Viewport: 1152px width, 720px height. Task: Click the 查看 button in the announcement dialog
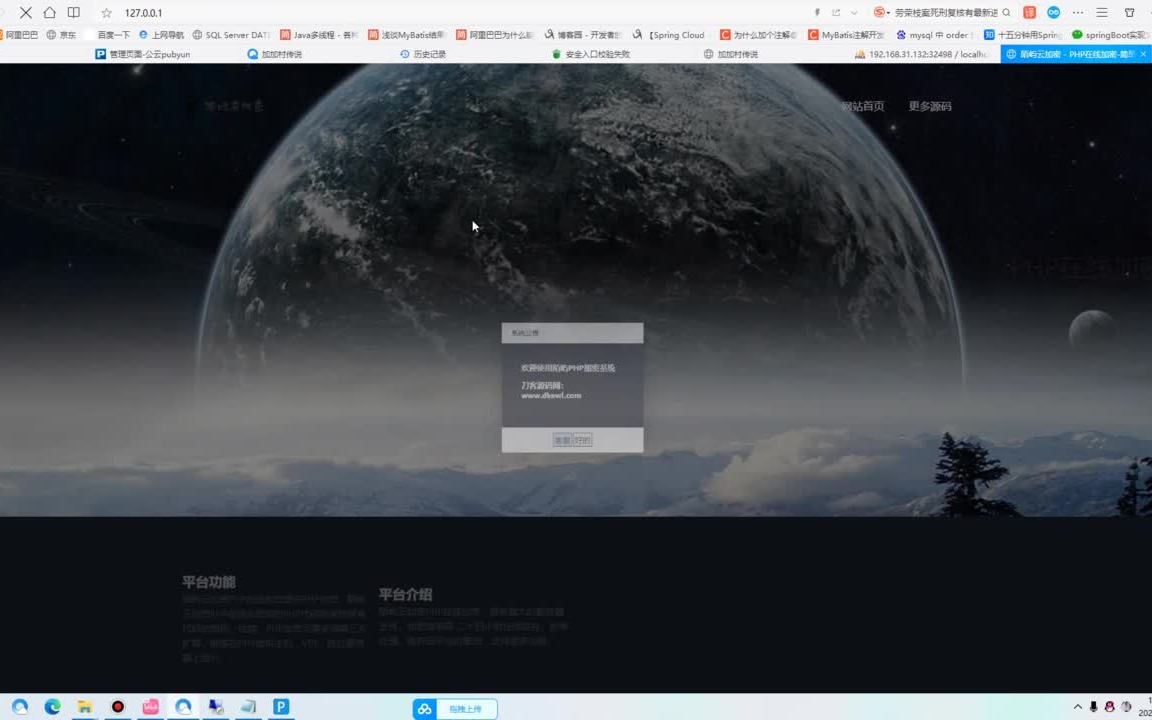point(562,440)
